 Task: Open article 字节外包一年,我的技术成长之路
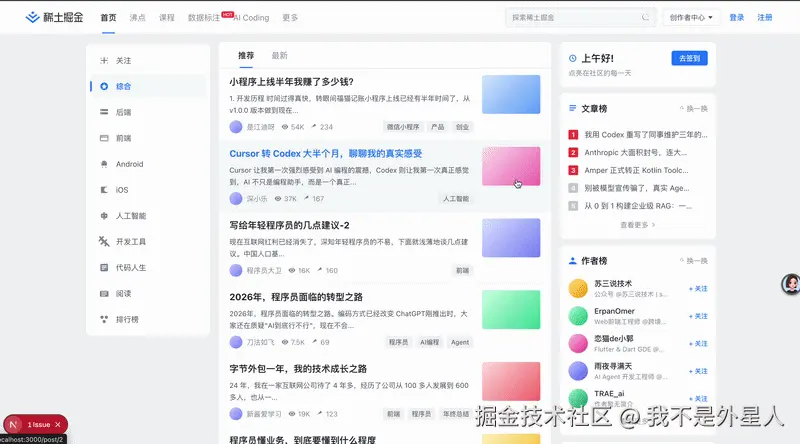pyautogui.click(x=298, y=368)
